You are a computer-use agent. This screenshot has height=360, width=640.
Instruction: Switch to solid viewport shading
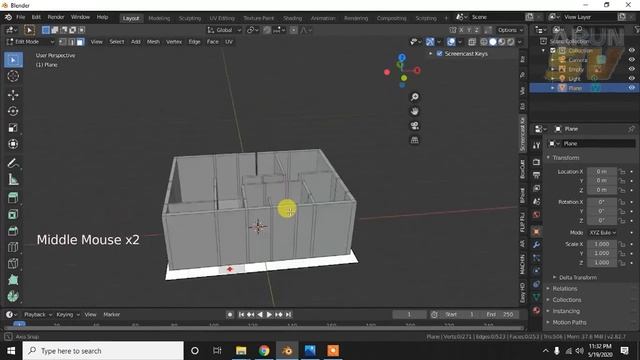point(493,42)
